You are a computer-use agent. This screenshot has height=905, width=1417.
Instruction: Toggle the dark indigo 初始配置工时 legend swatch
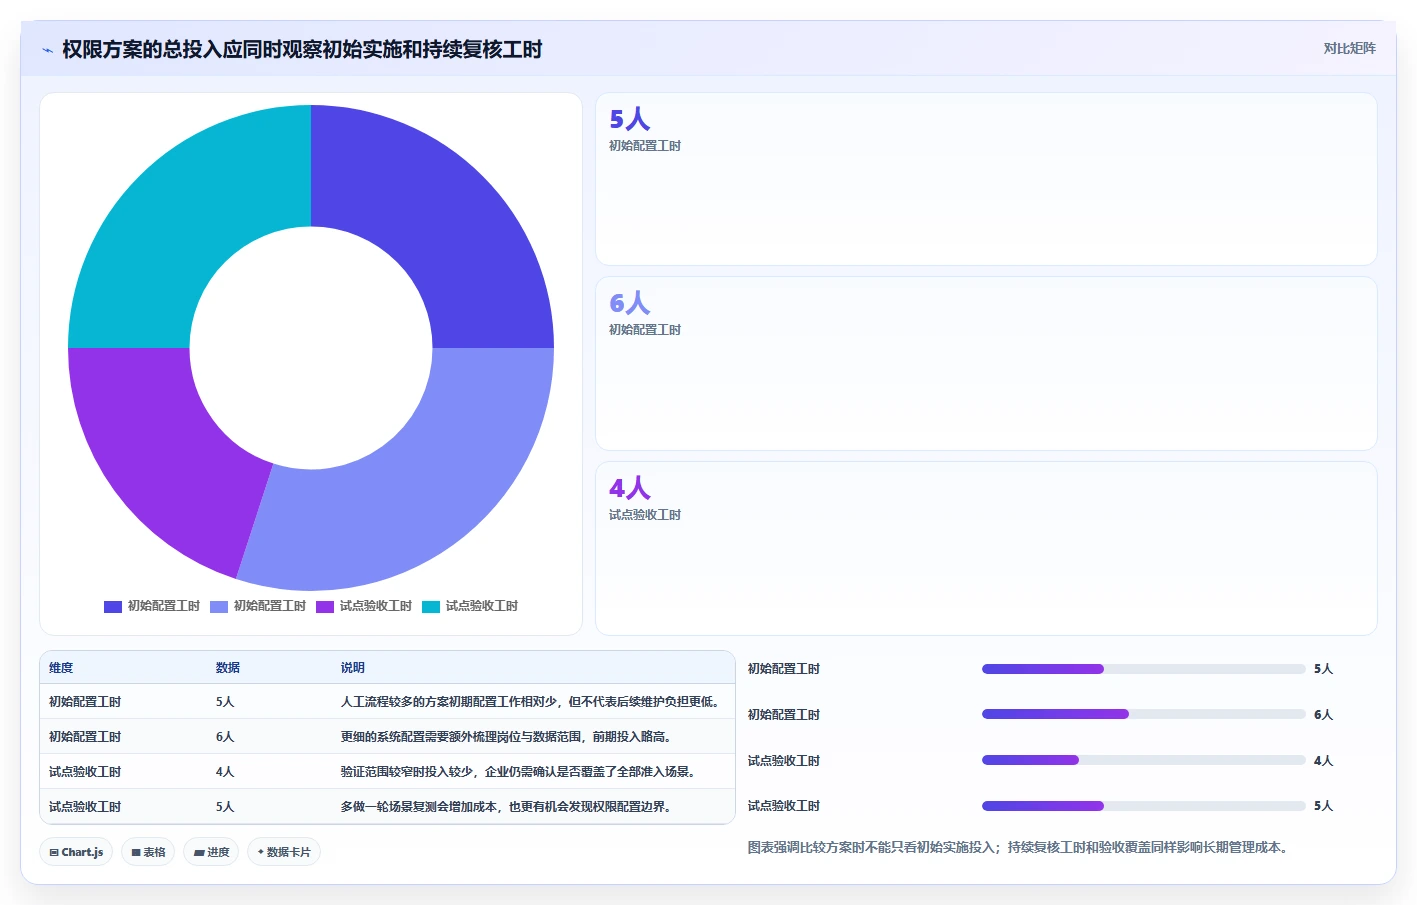(113, 606)
